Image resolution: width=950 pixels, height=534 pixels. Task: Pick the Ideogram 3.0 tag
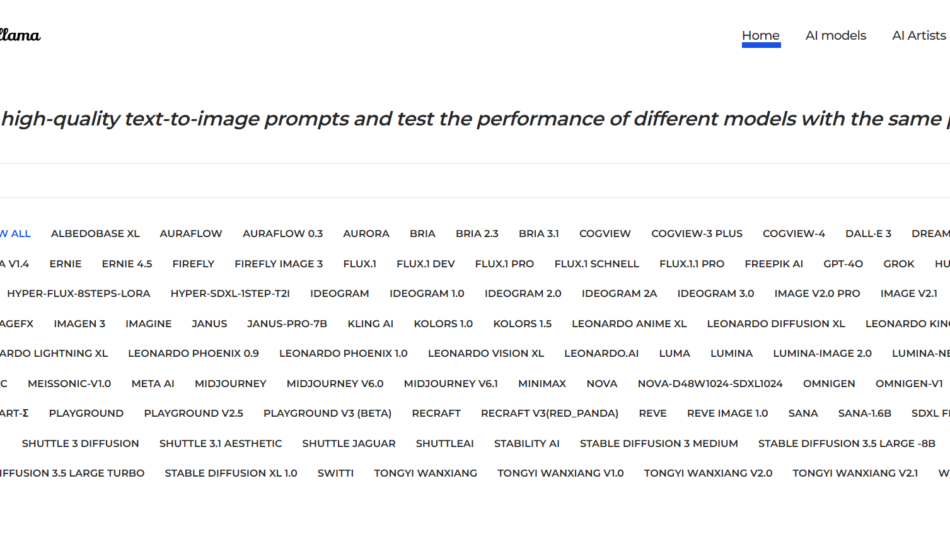(715, 294)
